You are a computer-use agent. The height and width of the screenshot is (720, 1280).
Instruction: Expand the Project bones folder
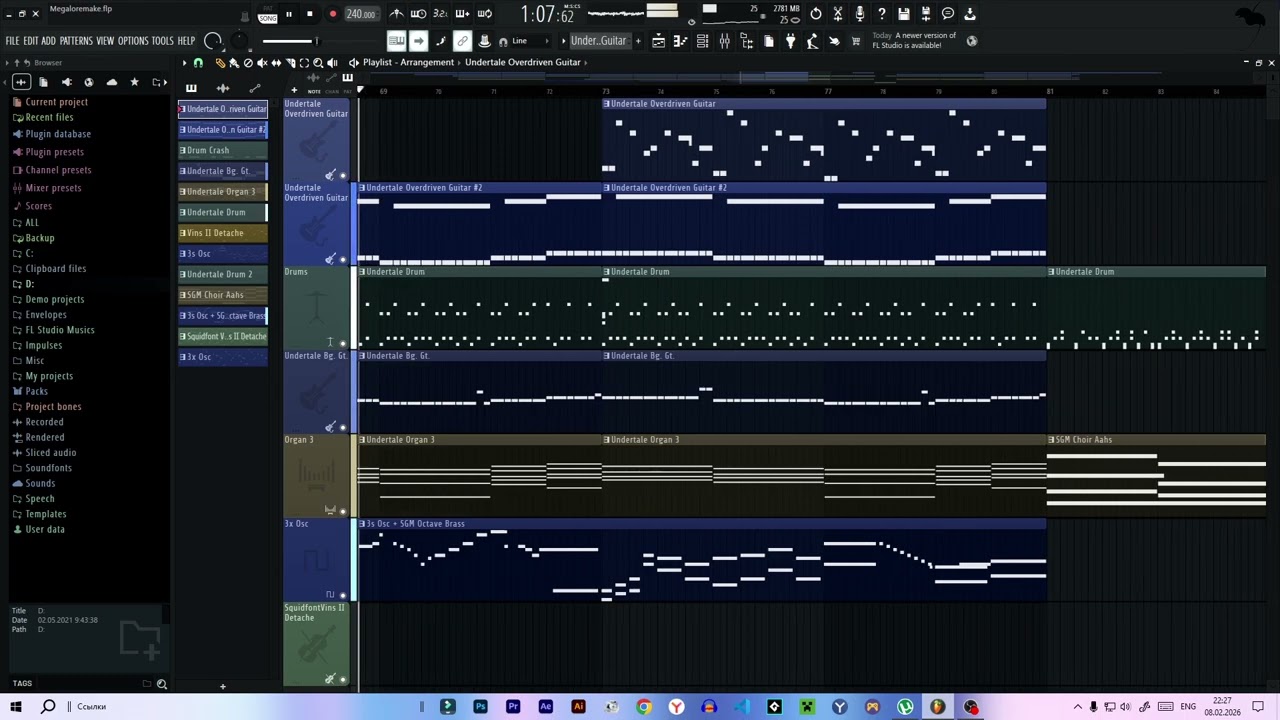tap(53, 407)
